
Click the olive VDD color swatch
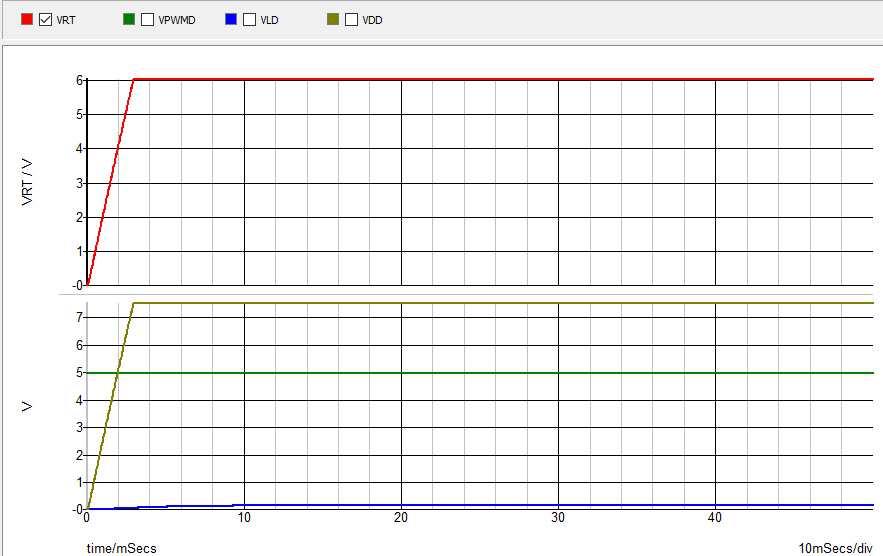pos(333,20)
